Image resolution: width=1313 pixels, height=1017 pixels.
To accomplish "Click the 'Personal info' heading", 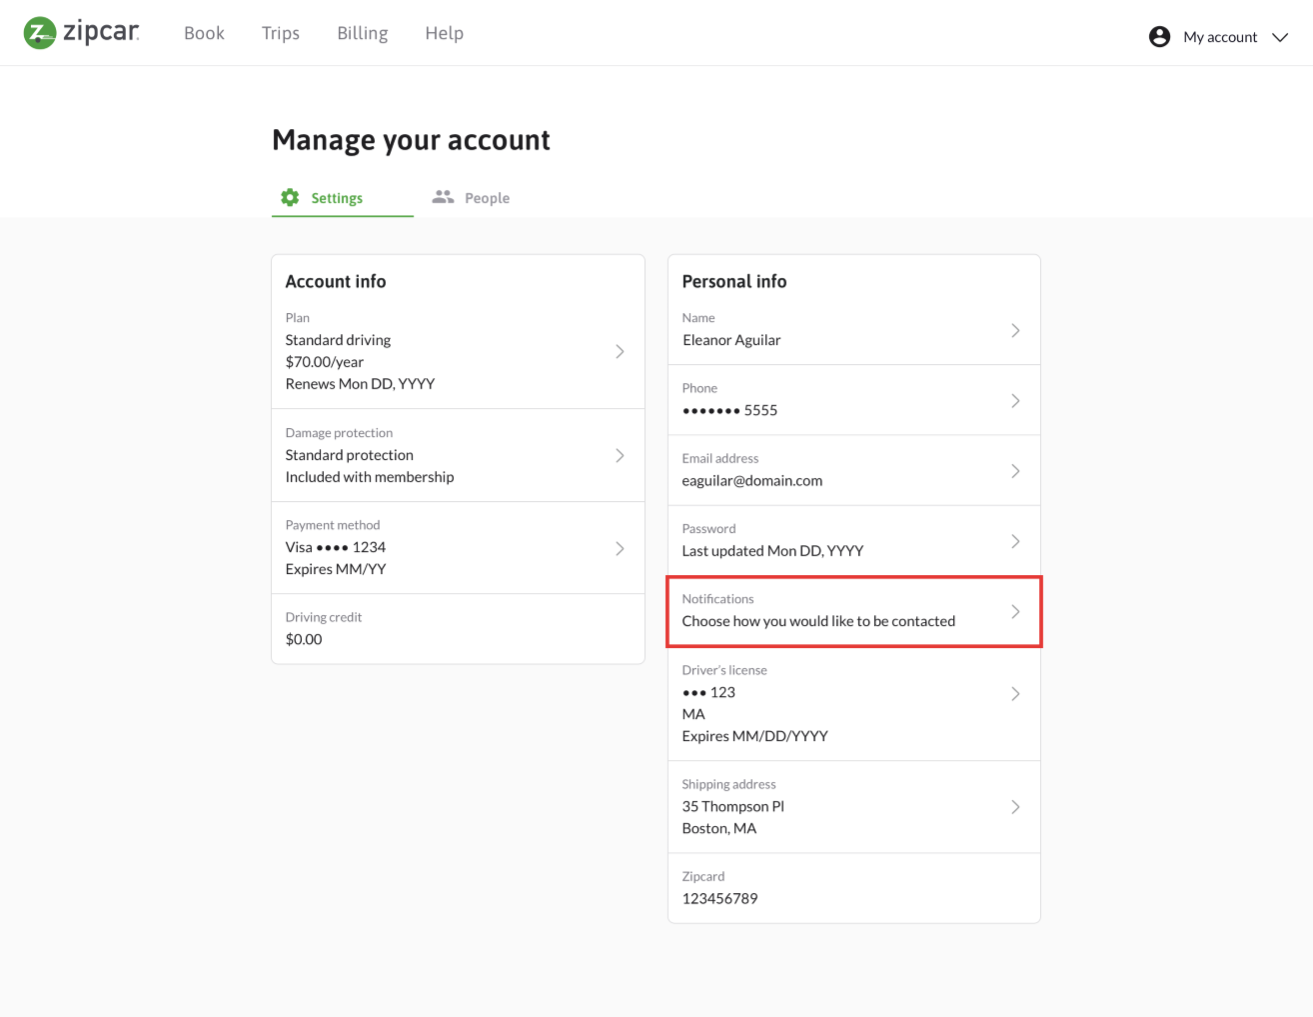I will tap(734, 281).
